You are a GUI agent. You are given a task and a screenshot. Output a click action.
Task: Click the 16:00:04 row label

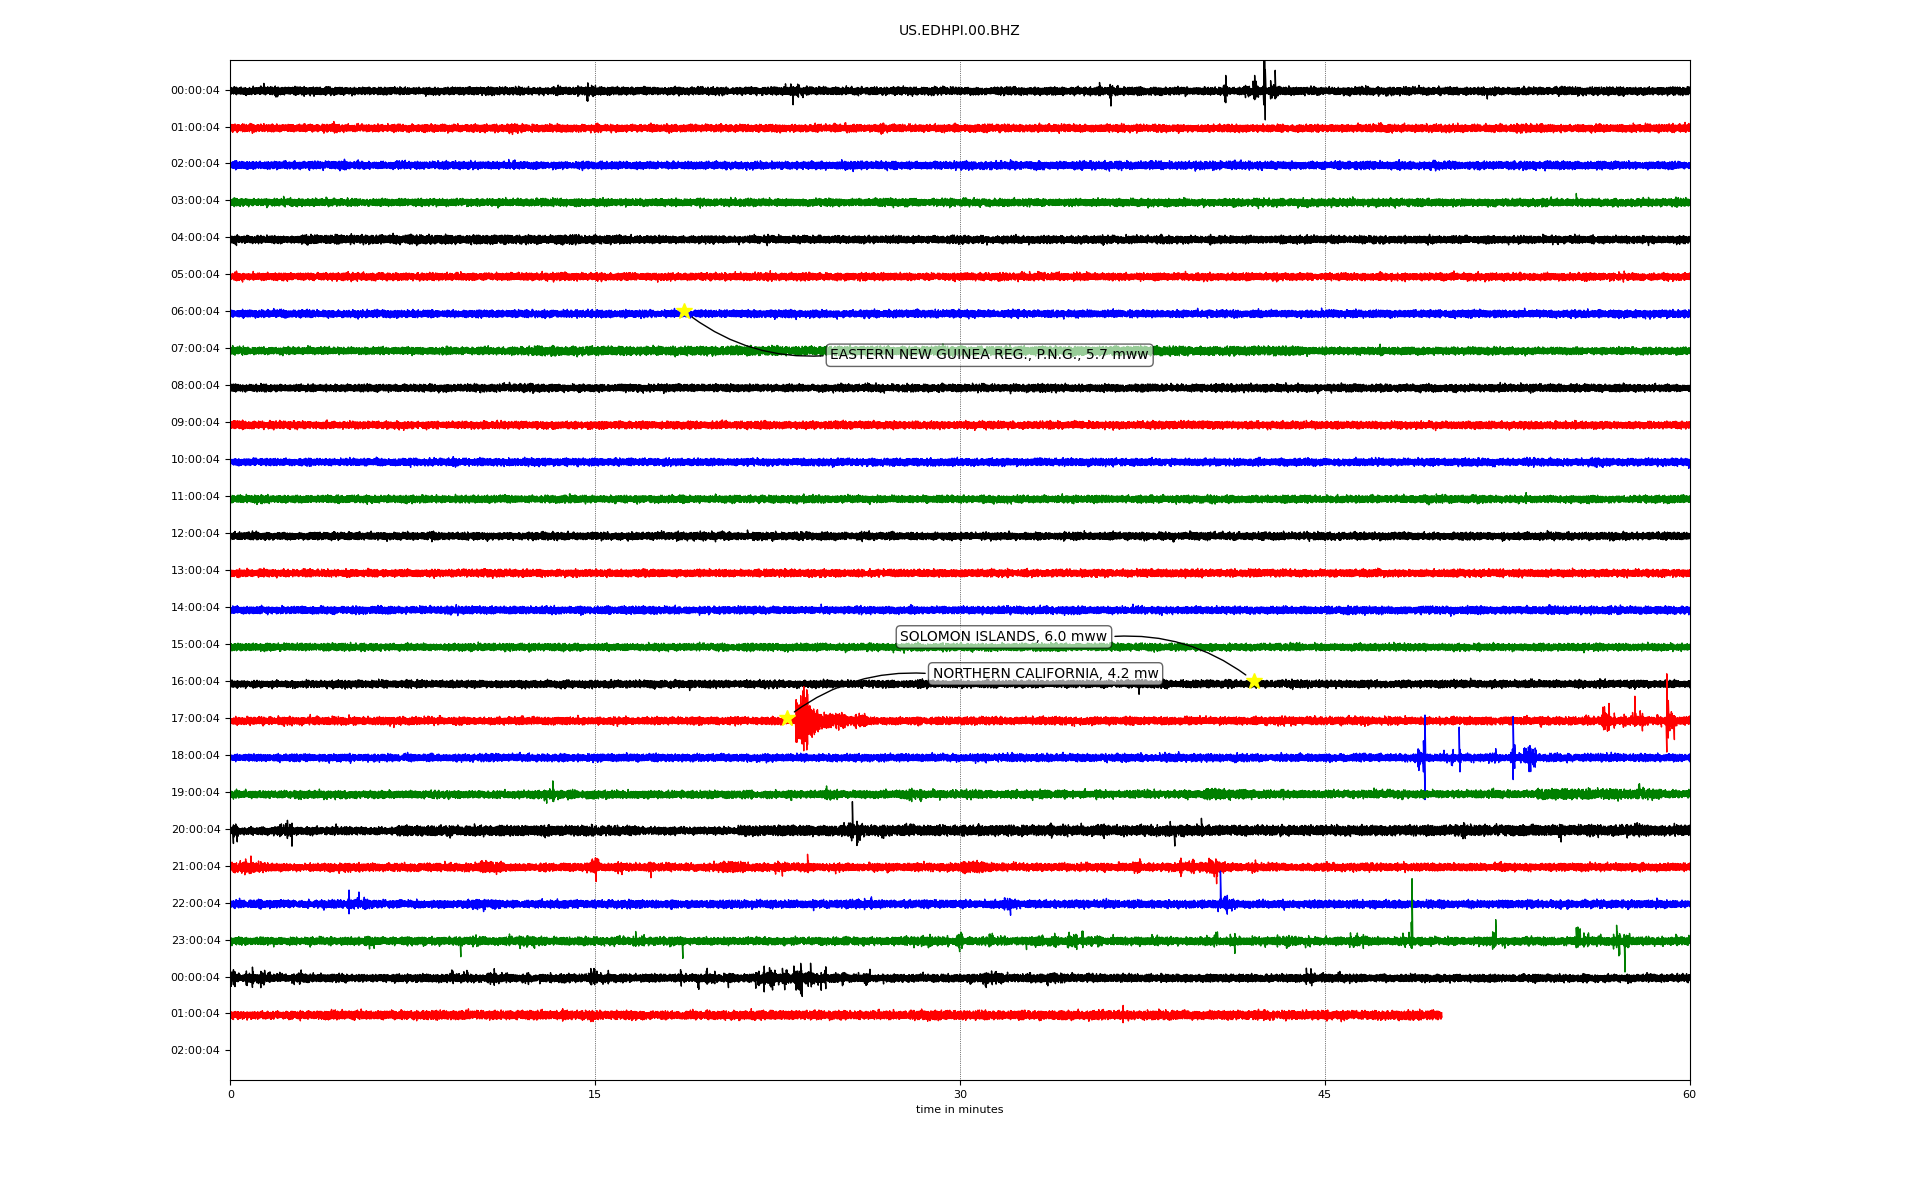coord(195,681)
